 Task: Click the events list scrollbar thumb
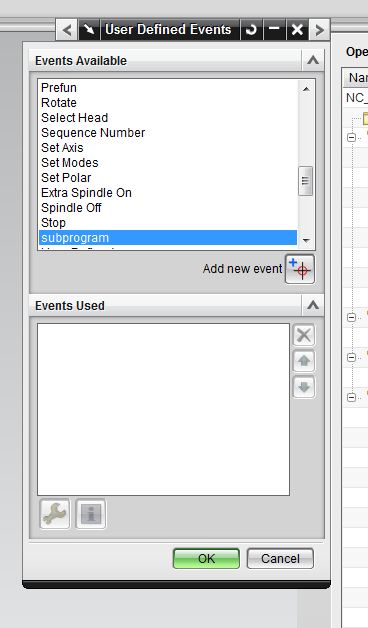click(306, 181)
